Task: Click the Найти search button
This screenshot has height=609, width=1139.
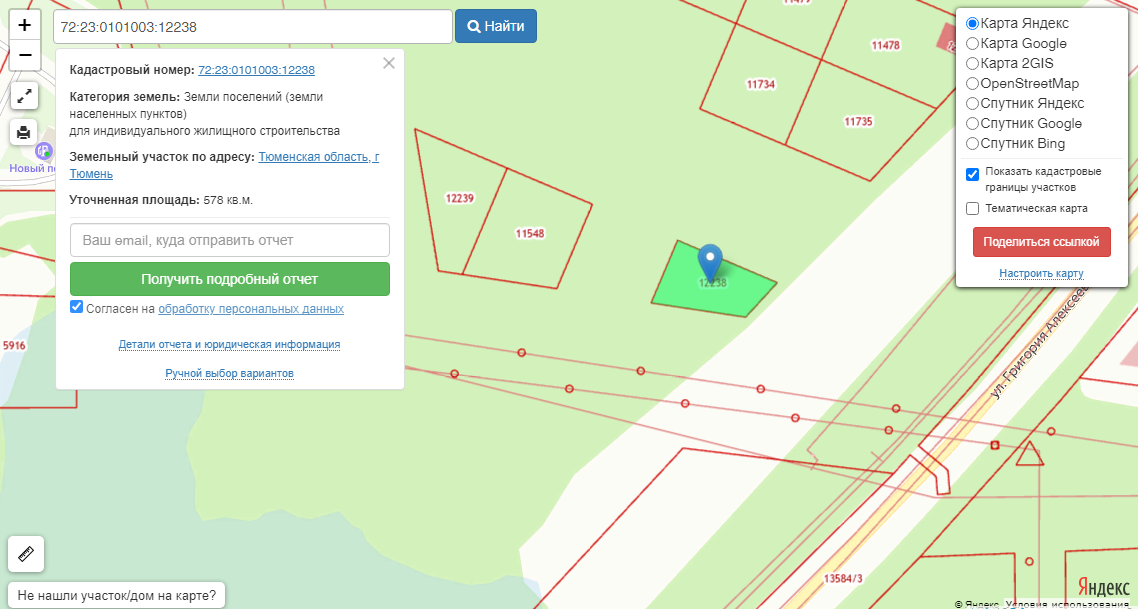Action: 496,26
